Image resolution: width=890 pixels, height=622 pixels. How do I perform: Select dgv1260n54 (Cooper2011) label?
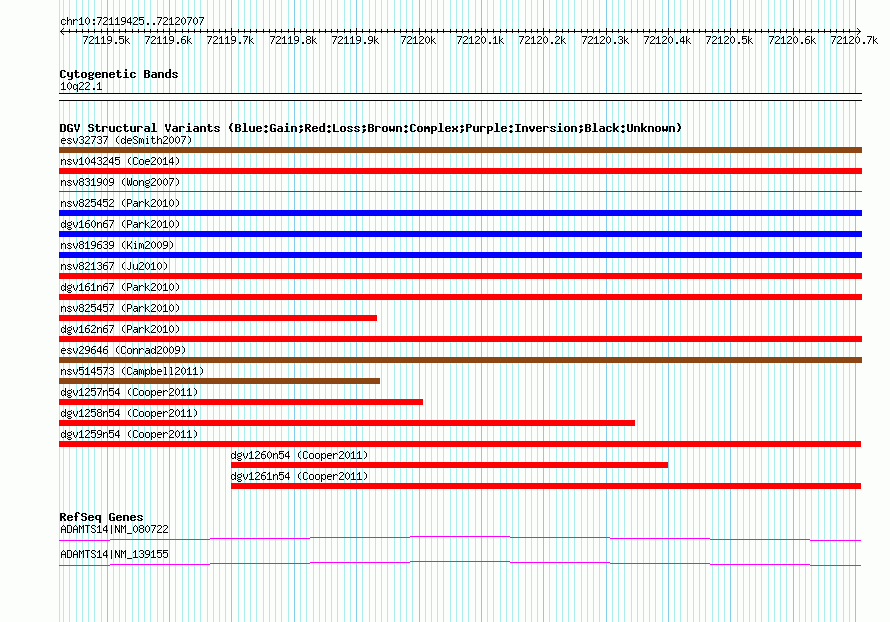tap(299, 455)
